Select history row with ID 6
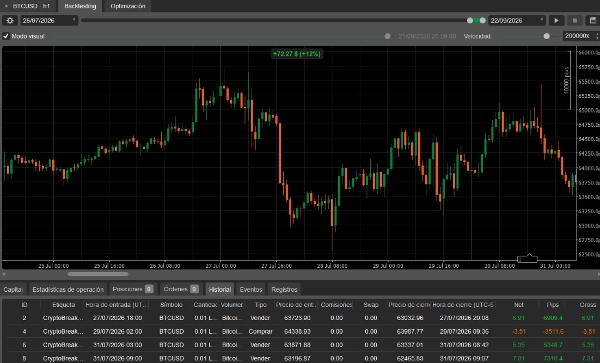Screen dimensions: 600x363 tap(301, 345)
